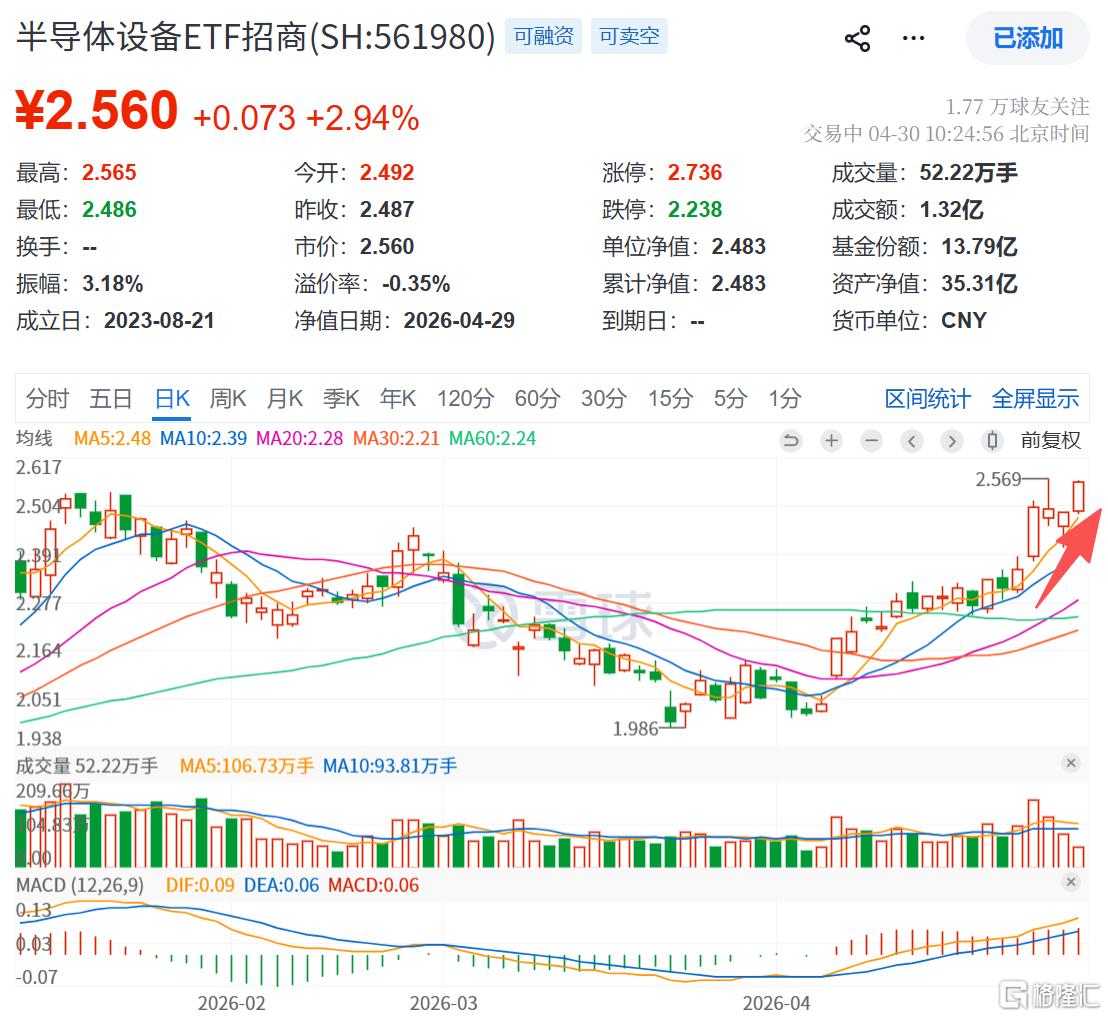Click the 已添加 button
Screen dimensions: 1108x1018
tap(1027, 38)
